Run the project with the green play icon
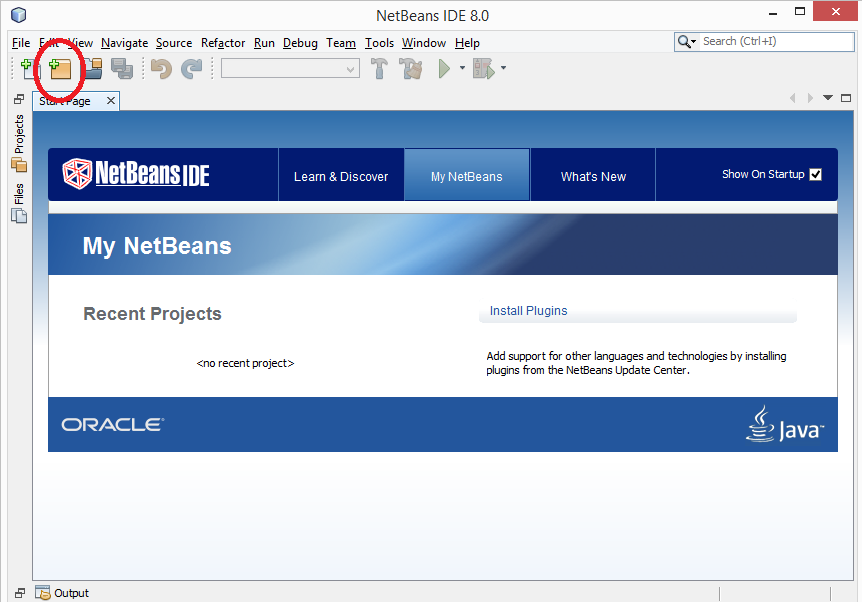Screen dimensions: 862x602 point(443,68)
